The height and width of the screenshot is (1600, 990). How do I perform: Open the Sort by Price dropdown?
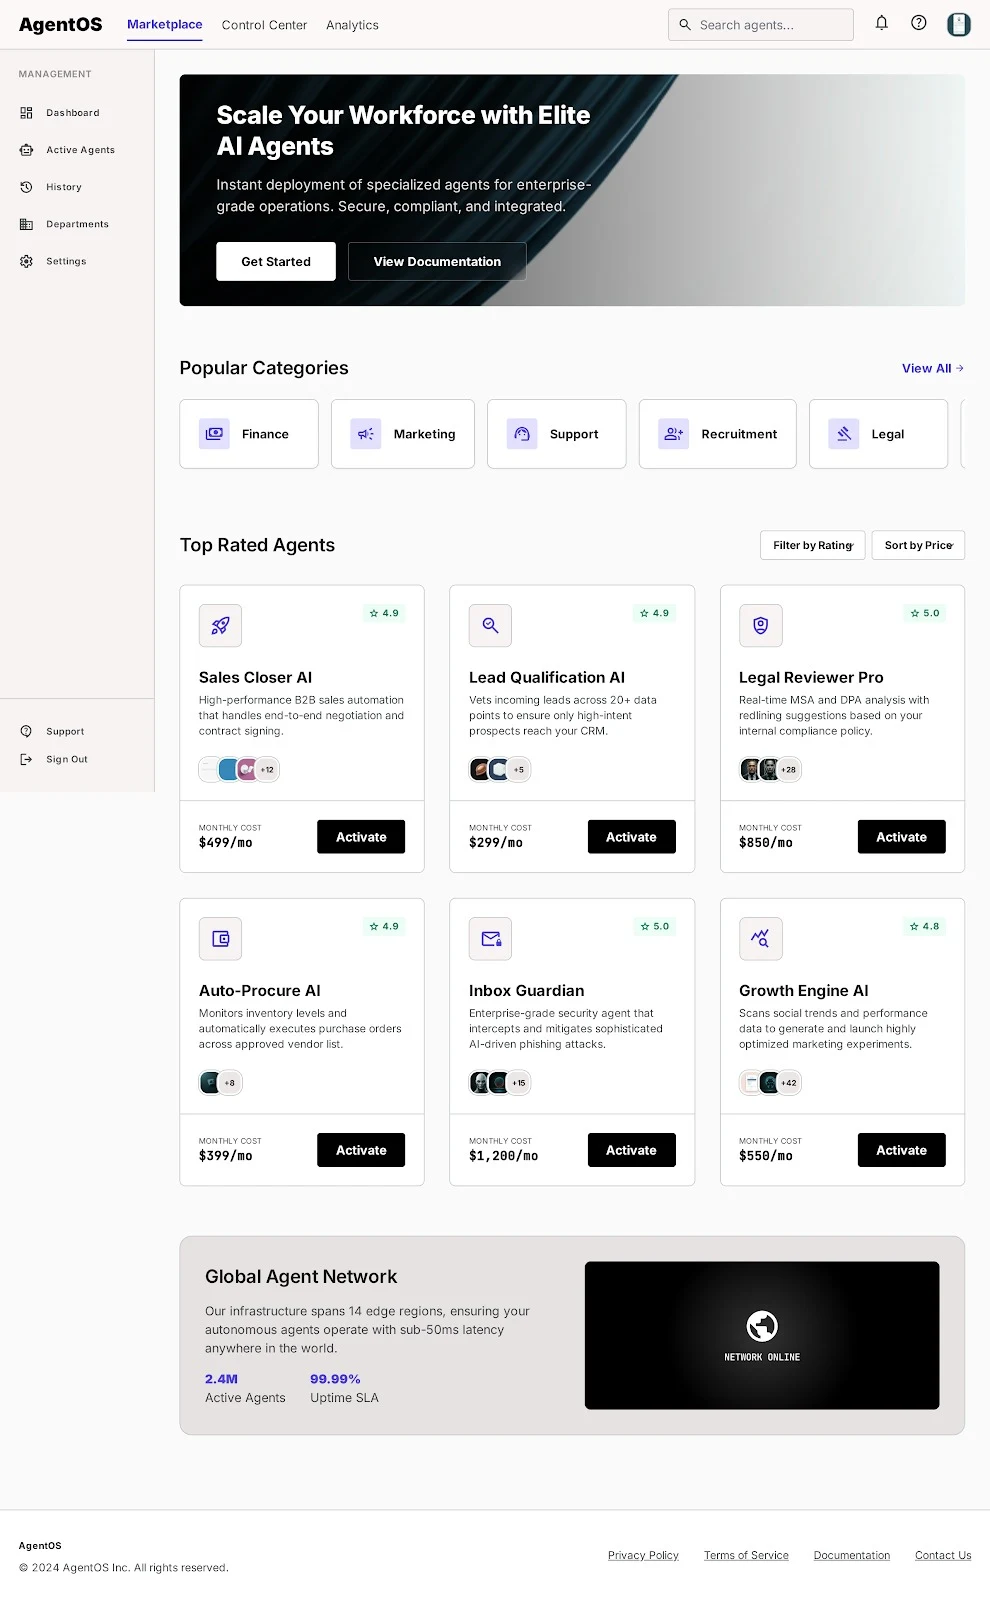tap(918, 545)
